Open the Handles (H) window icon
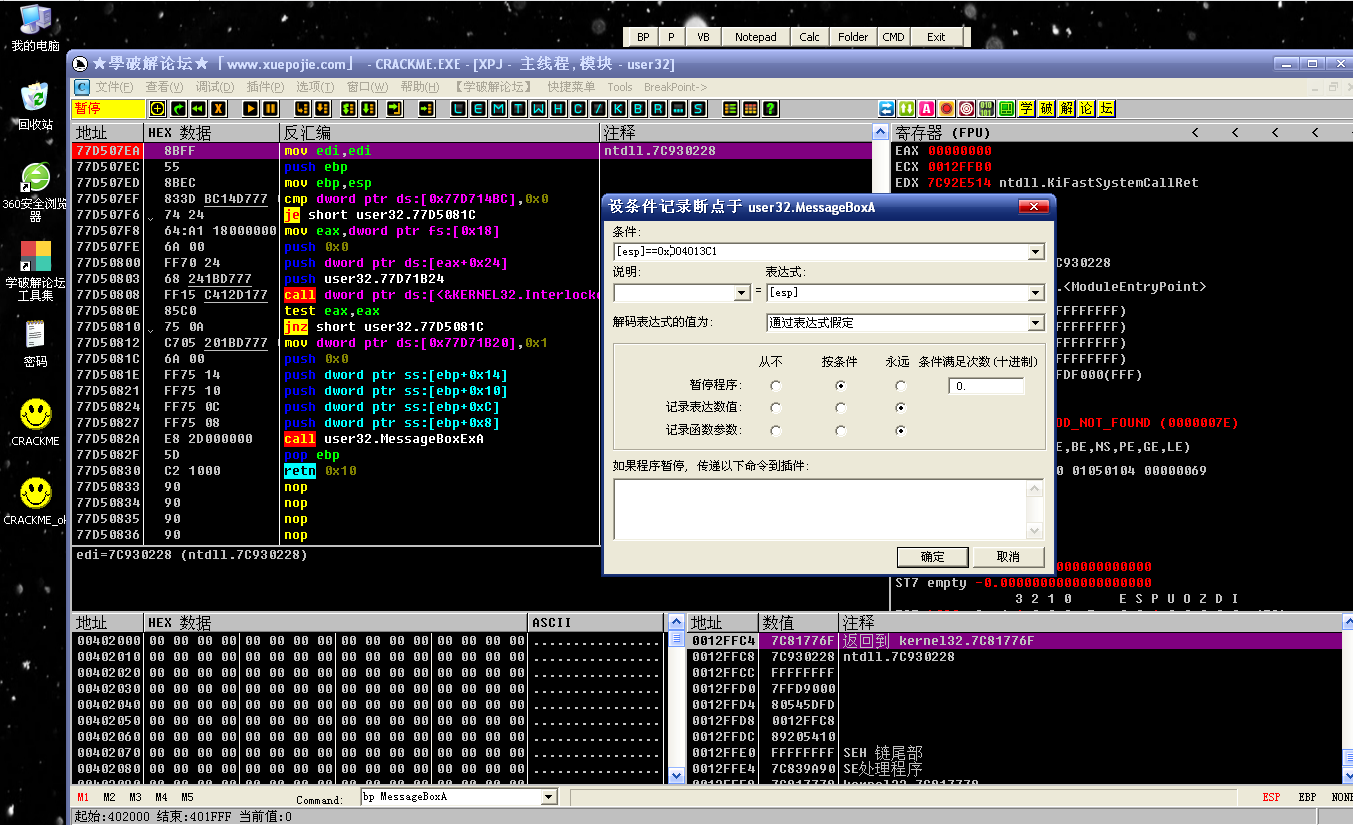The width and height of the screenshot is (1353, 825). coord(558,108)
